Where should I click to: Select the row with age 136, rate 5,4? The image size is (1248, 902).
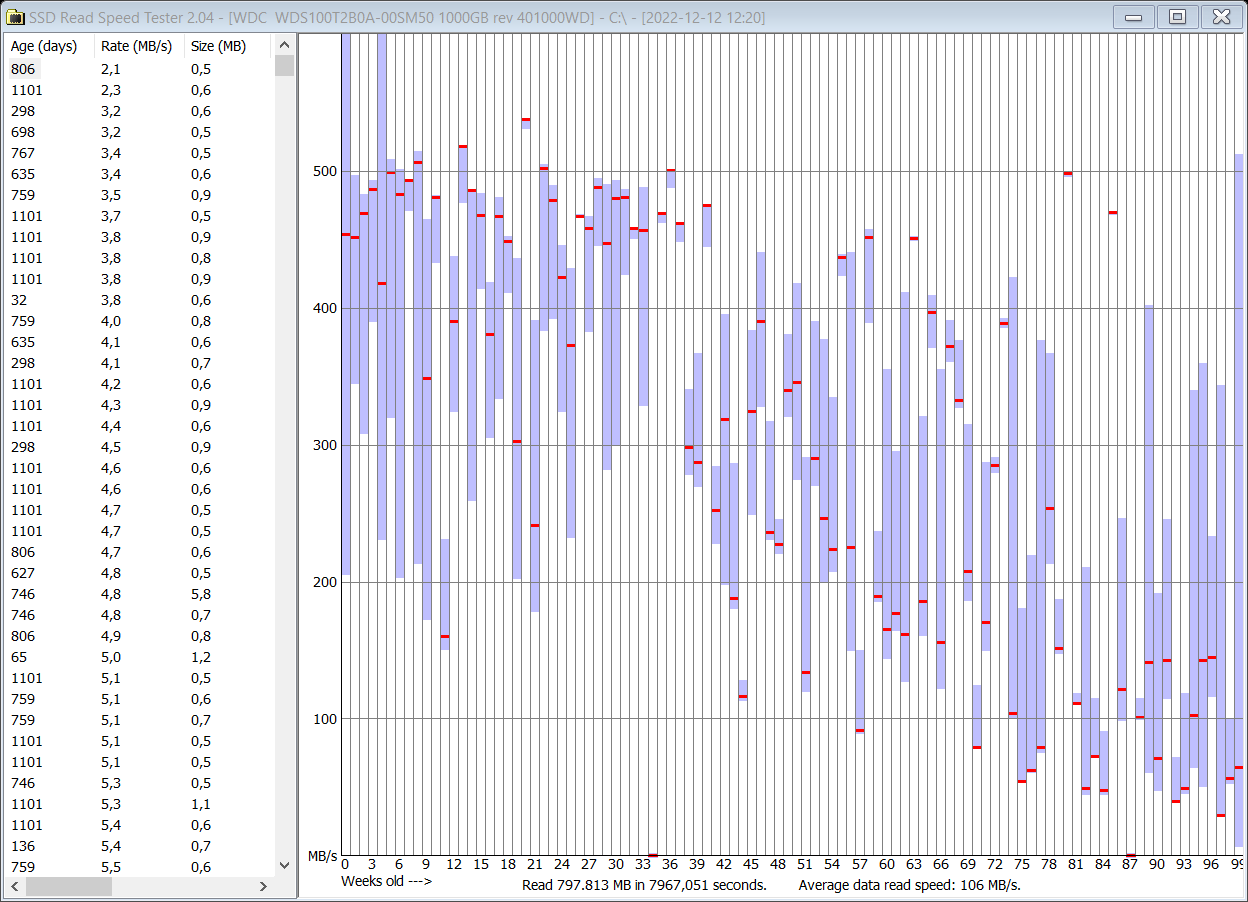[140, 846]
